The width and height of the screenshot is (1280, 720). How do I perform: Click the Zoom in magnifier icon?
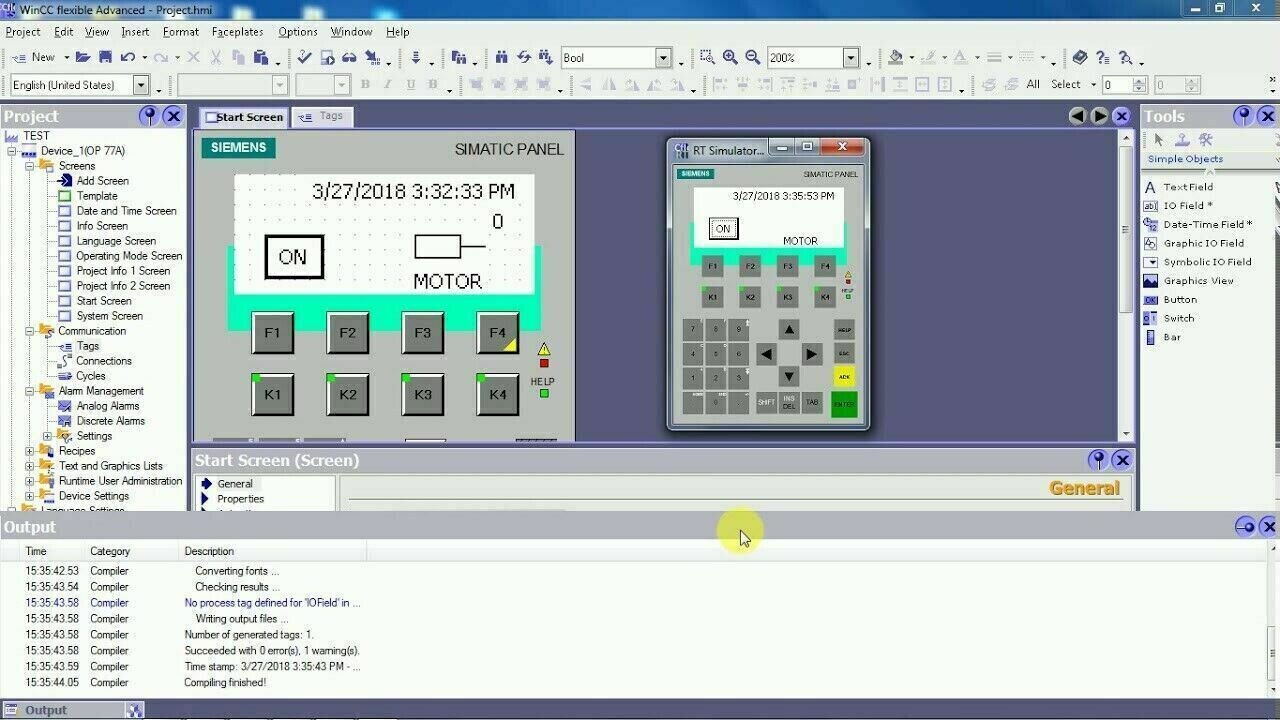(x=730, y=58)
